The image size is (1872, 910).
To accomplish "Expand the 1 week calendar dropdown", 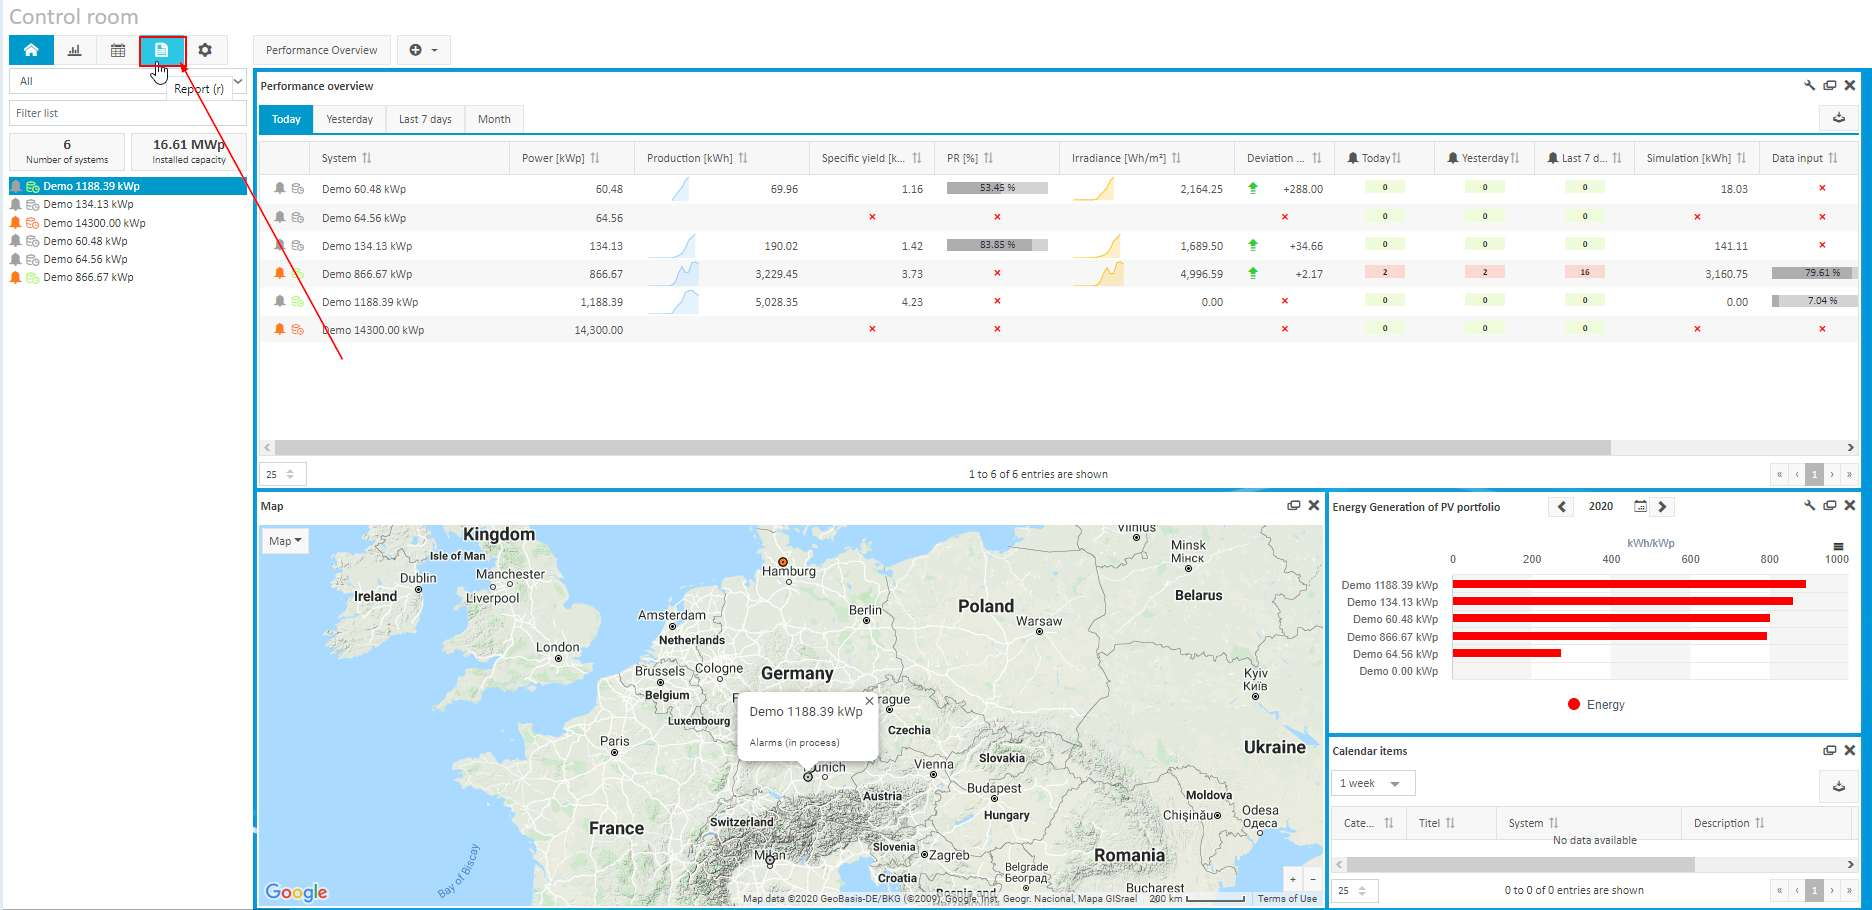I will (1372, 783).
